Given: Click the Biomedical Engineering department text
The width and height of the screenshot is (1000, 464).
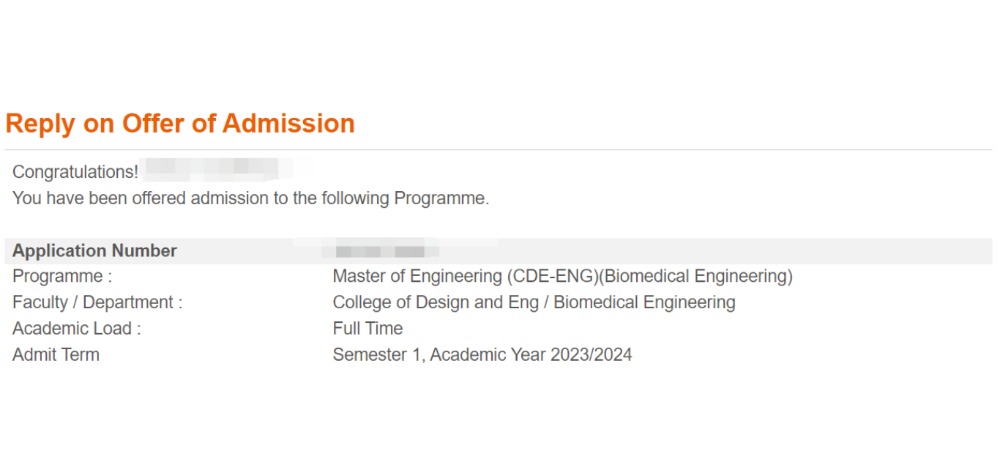Looking at the screenshot, I should (x=644, y=303).
